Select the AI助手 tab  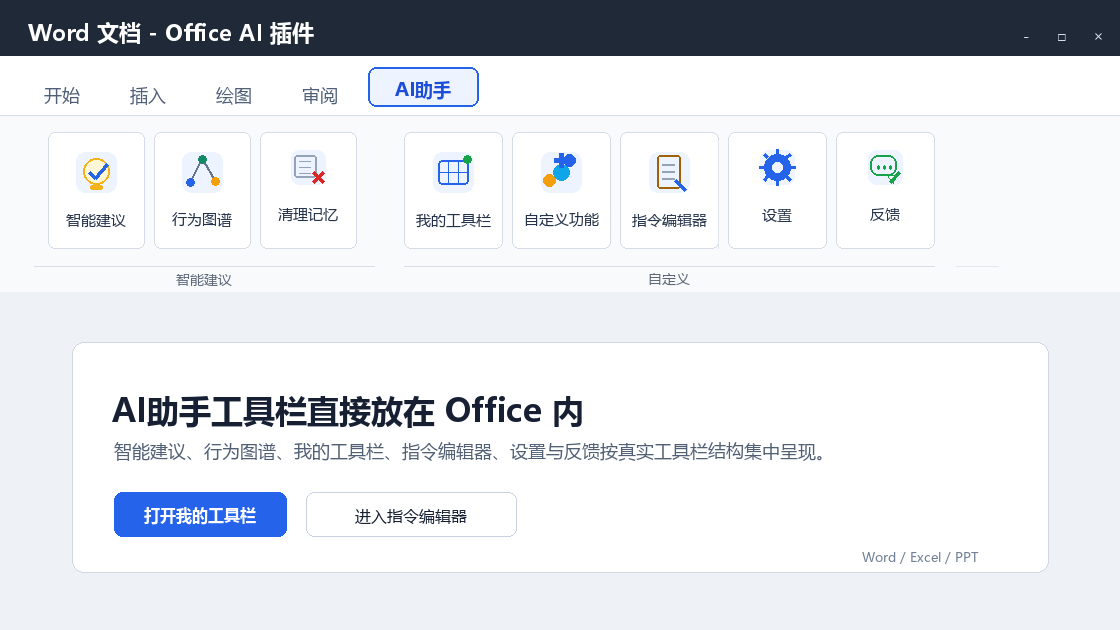[424, 87]
